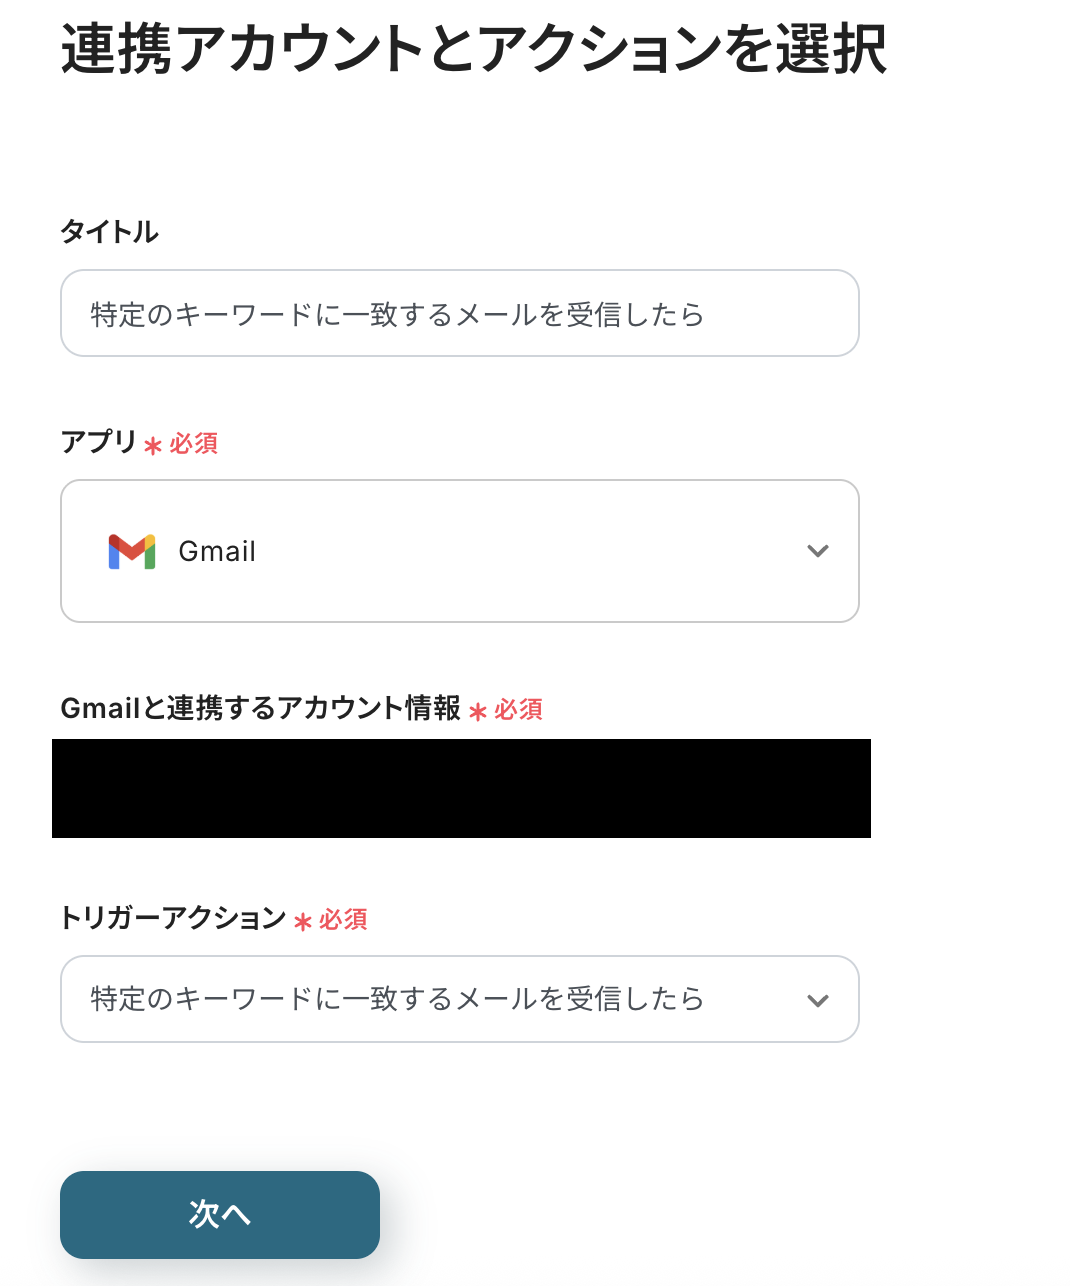The width and height of the screenshot is (1070, 1286).
Task: Click the 必須 marker next to トリガーアクション
Action: (x=344, y=919)
